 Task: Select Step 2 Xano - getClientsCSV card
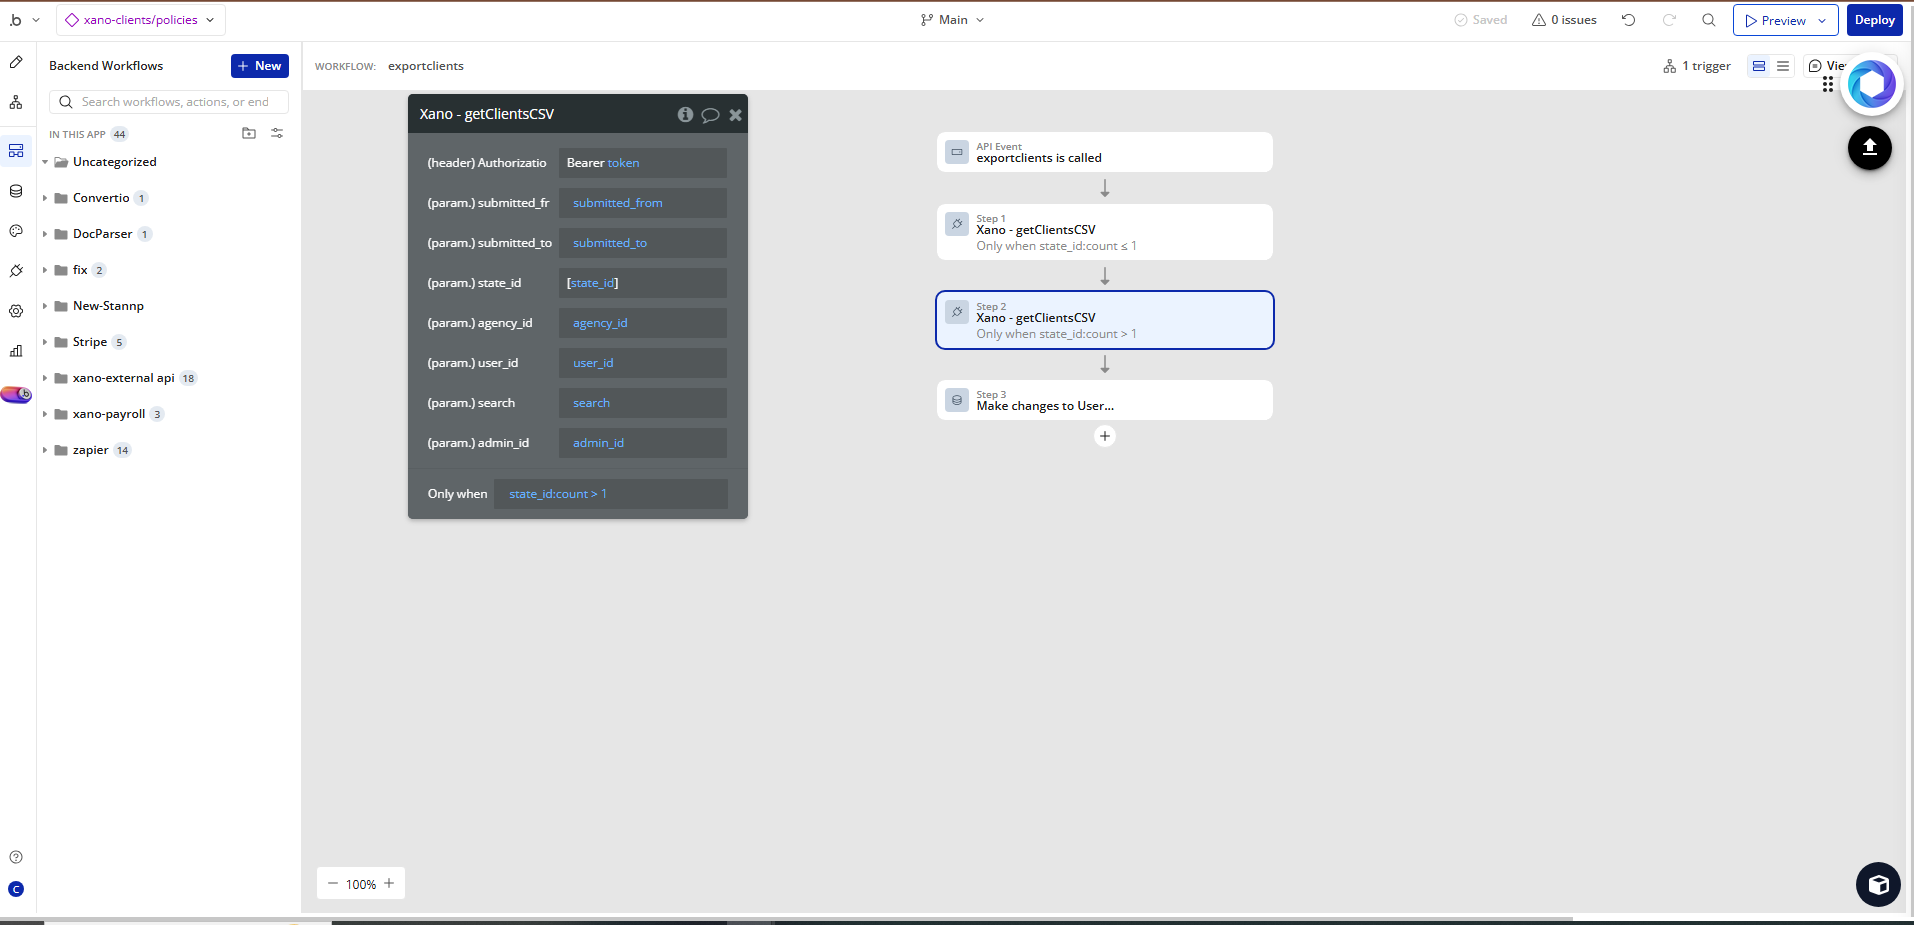click(1105, 320)
